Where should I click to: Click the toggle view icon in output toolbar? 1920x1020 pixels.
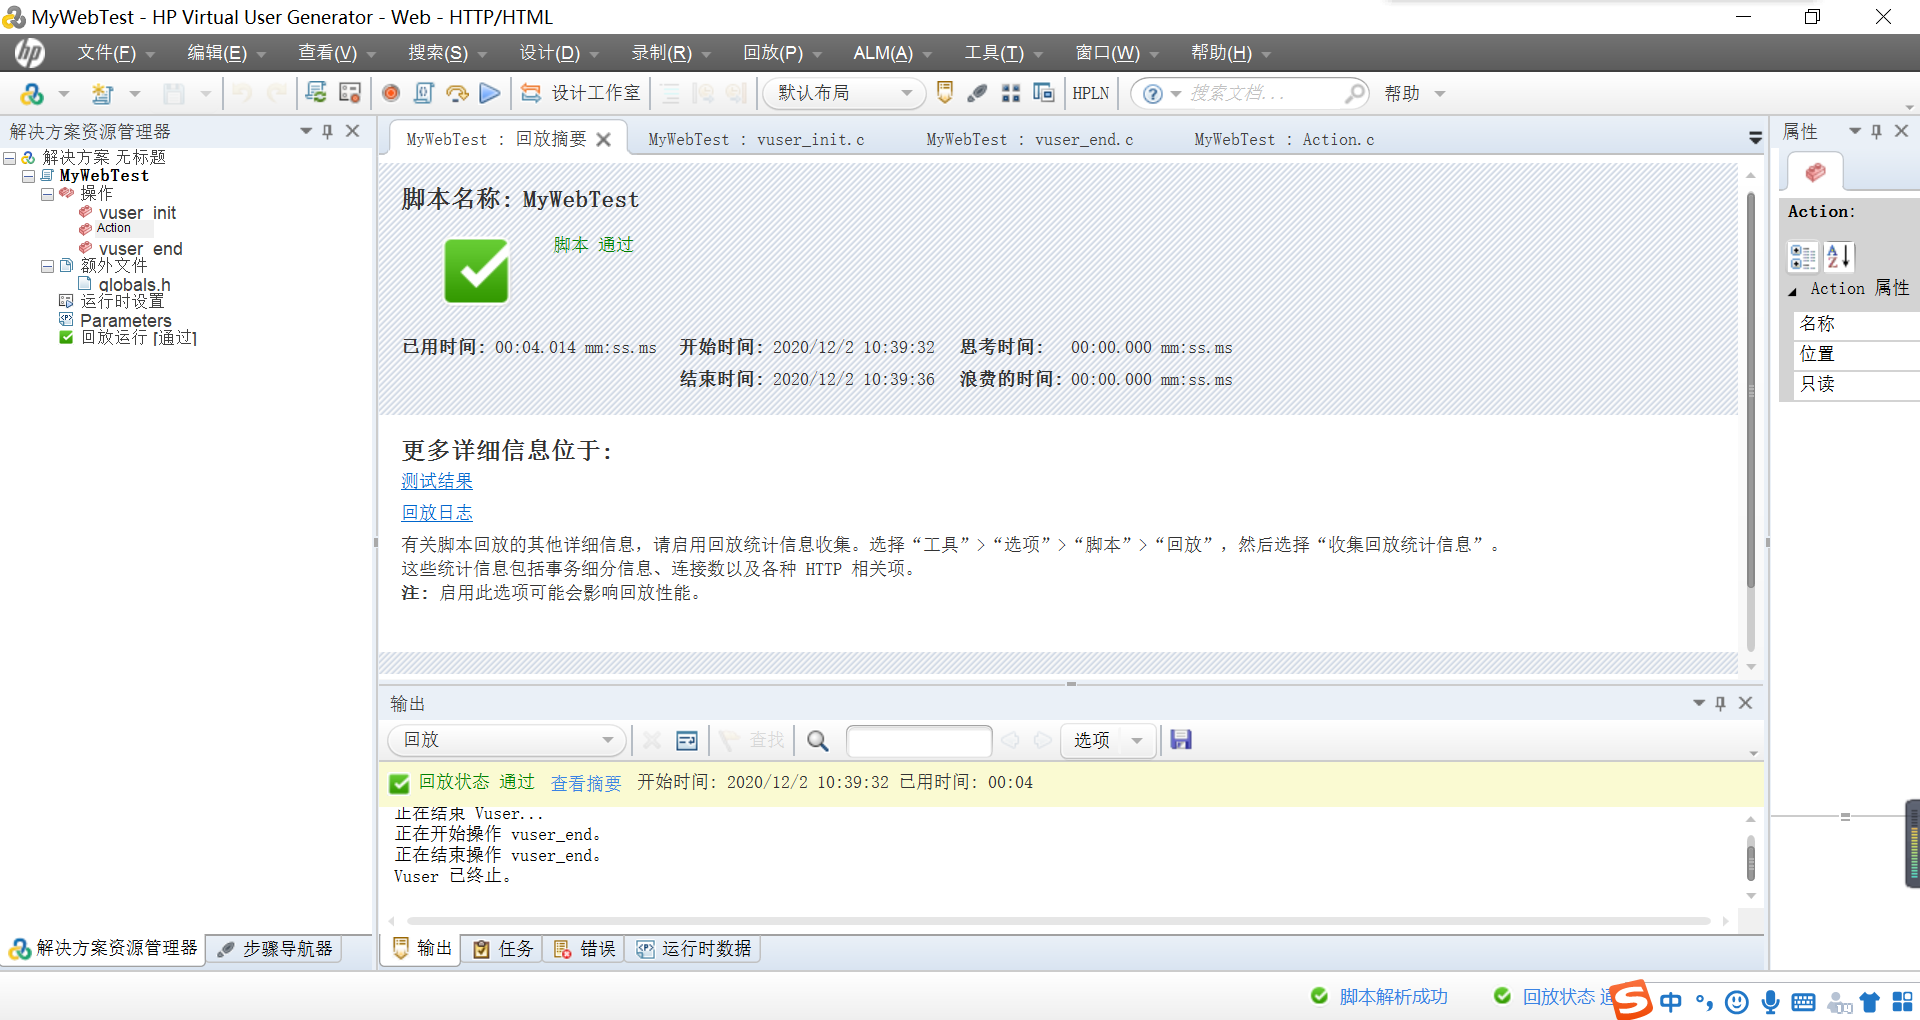tap(687, 740)
